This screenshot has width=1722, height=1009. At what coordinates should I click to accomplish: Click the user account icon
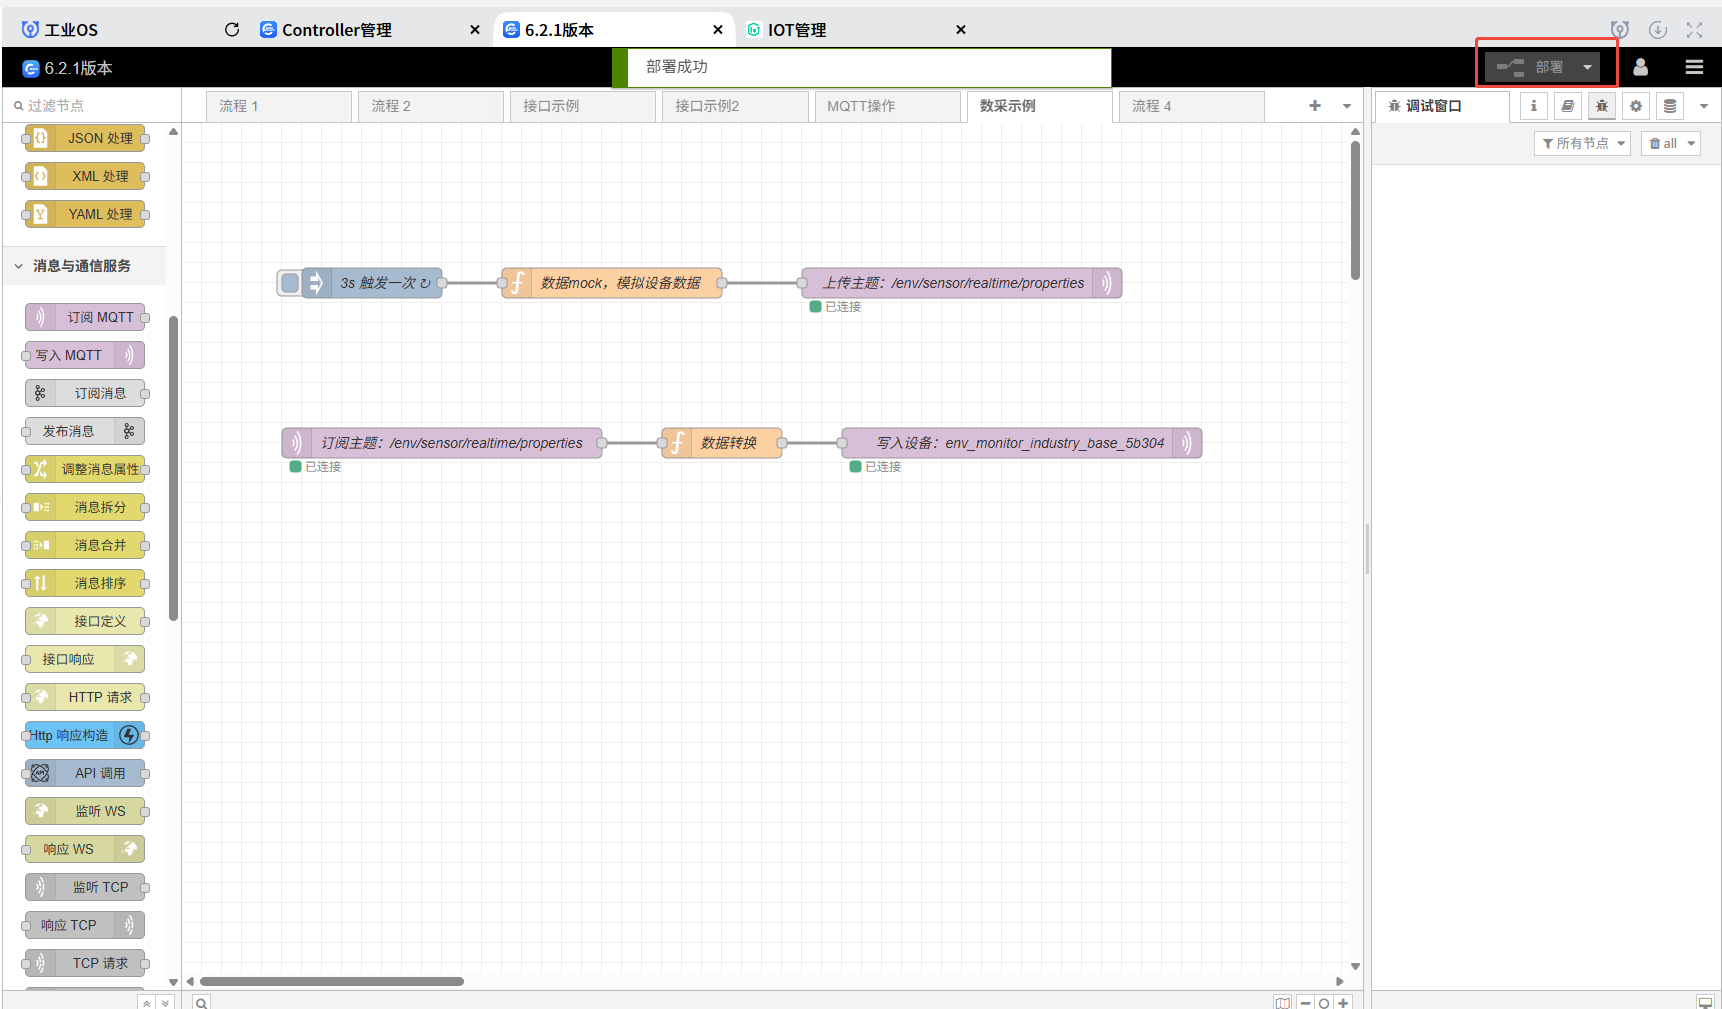(1640, 67)
